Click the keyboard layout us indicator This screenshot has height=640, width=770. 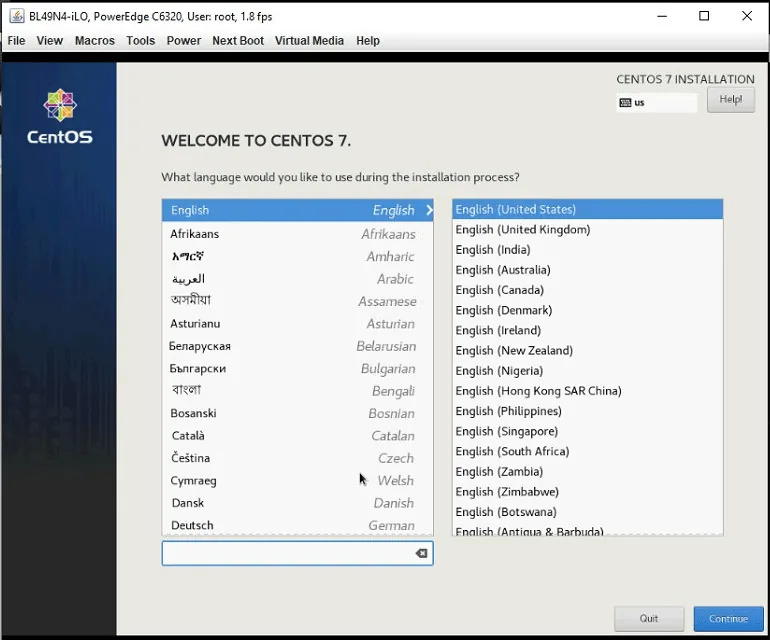coord(657,103)
